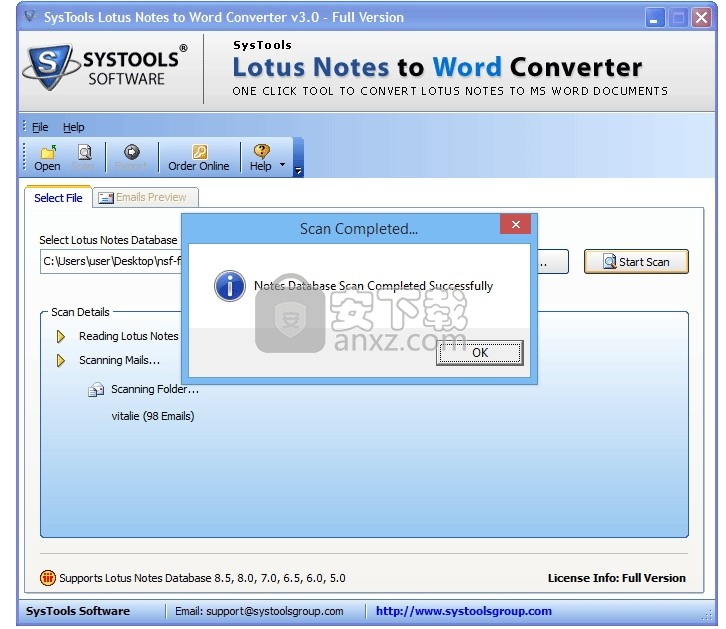The width and height of the screenshot is (726, 629).
Task: Select the vitalie (98 Emails) entry
Action: pyautogui.click(x=153, y=416)
